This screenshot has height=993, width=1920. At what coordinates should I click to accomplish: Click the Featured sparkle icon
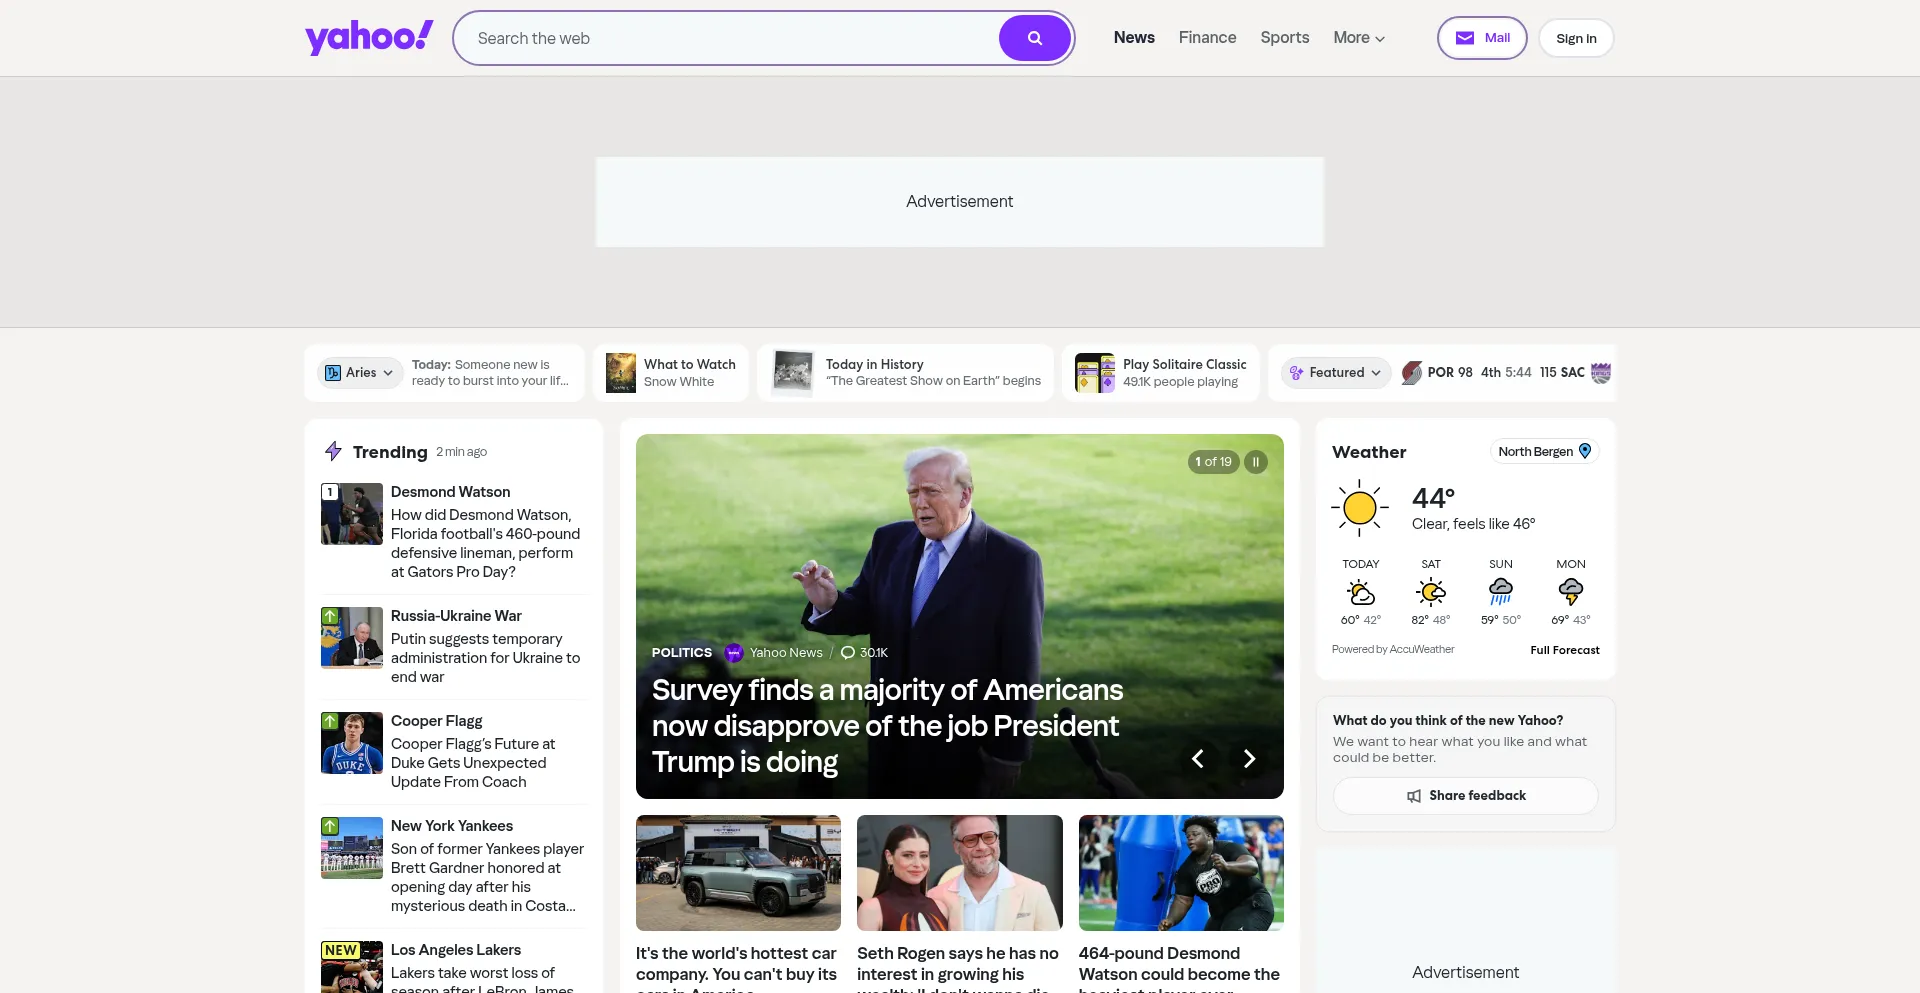(x=1296, y=373)
